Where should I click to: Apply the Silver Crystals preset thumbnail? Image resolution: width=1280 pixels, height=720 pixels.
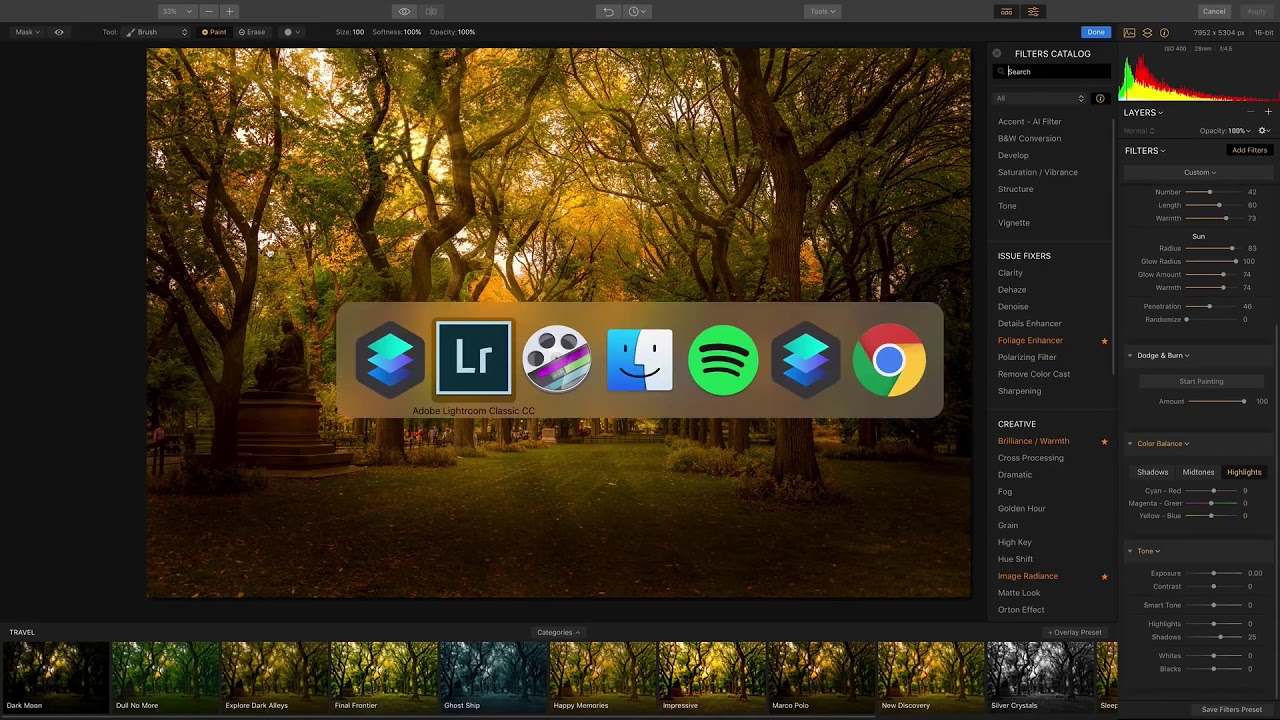click(1040, 677)
